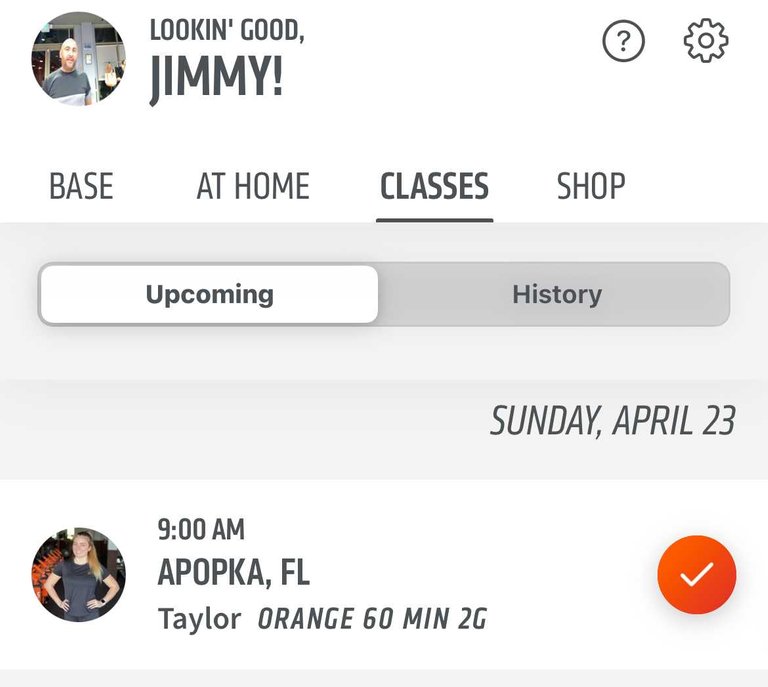Screen dimensions: 768x687
Task: Open the user profile photo
Action: click(x=78, y=59)
